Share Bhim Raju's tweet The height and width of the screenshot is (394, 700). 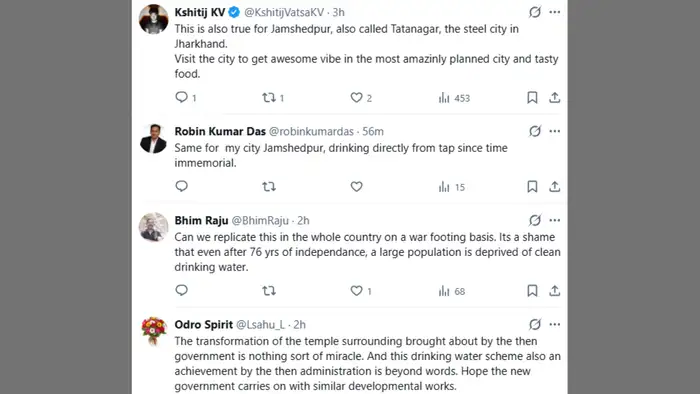tap(554, 291)
